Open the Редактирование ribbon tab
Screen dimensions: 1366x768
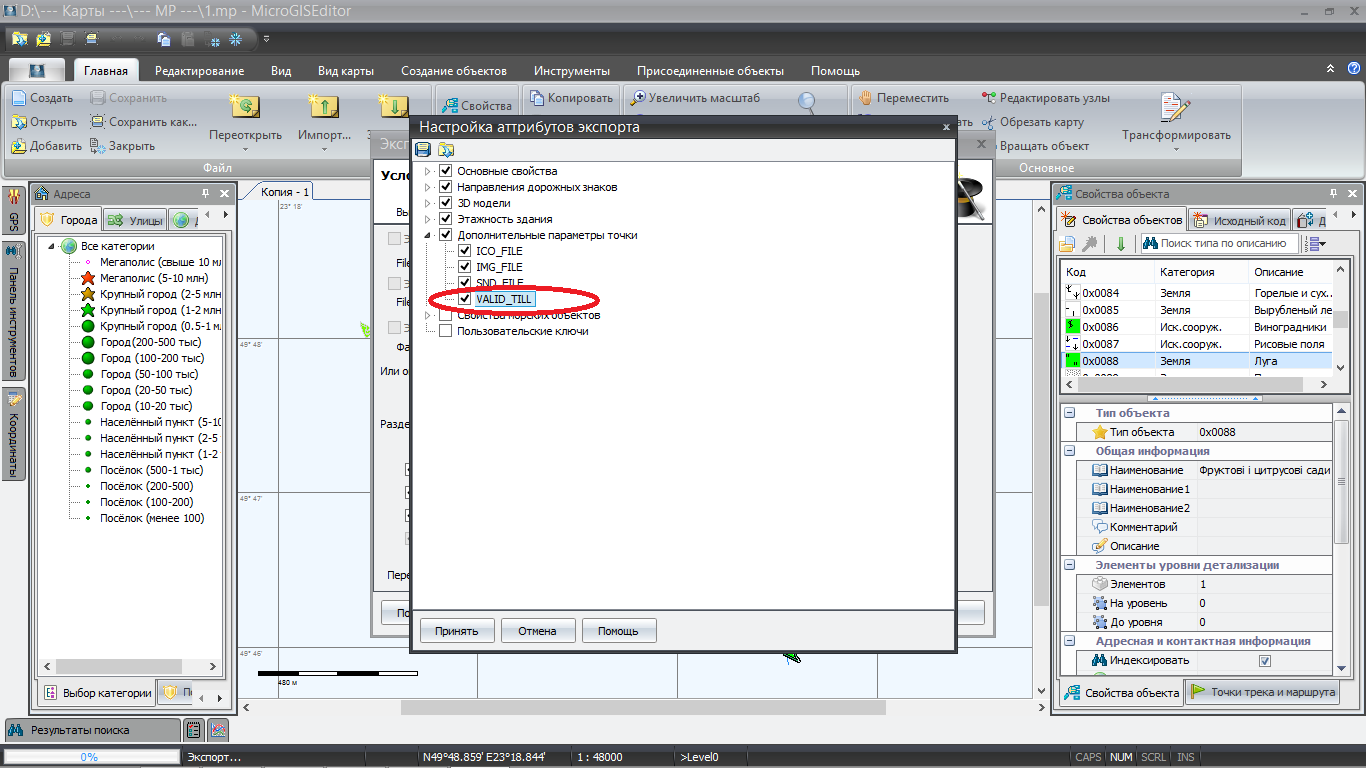[199, 71]
